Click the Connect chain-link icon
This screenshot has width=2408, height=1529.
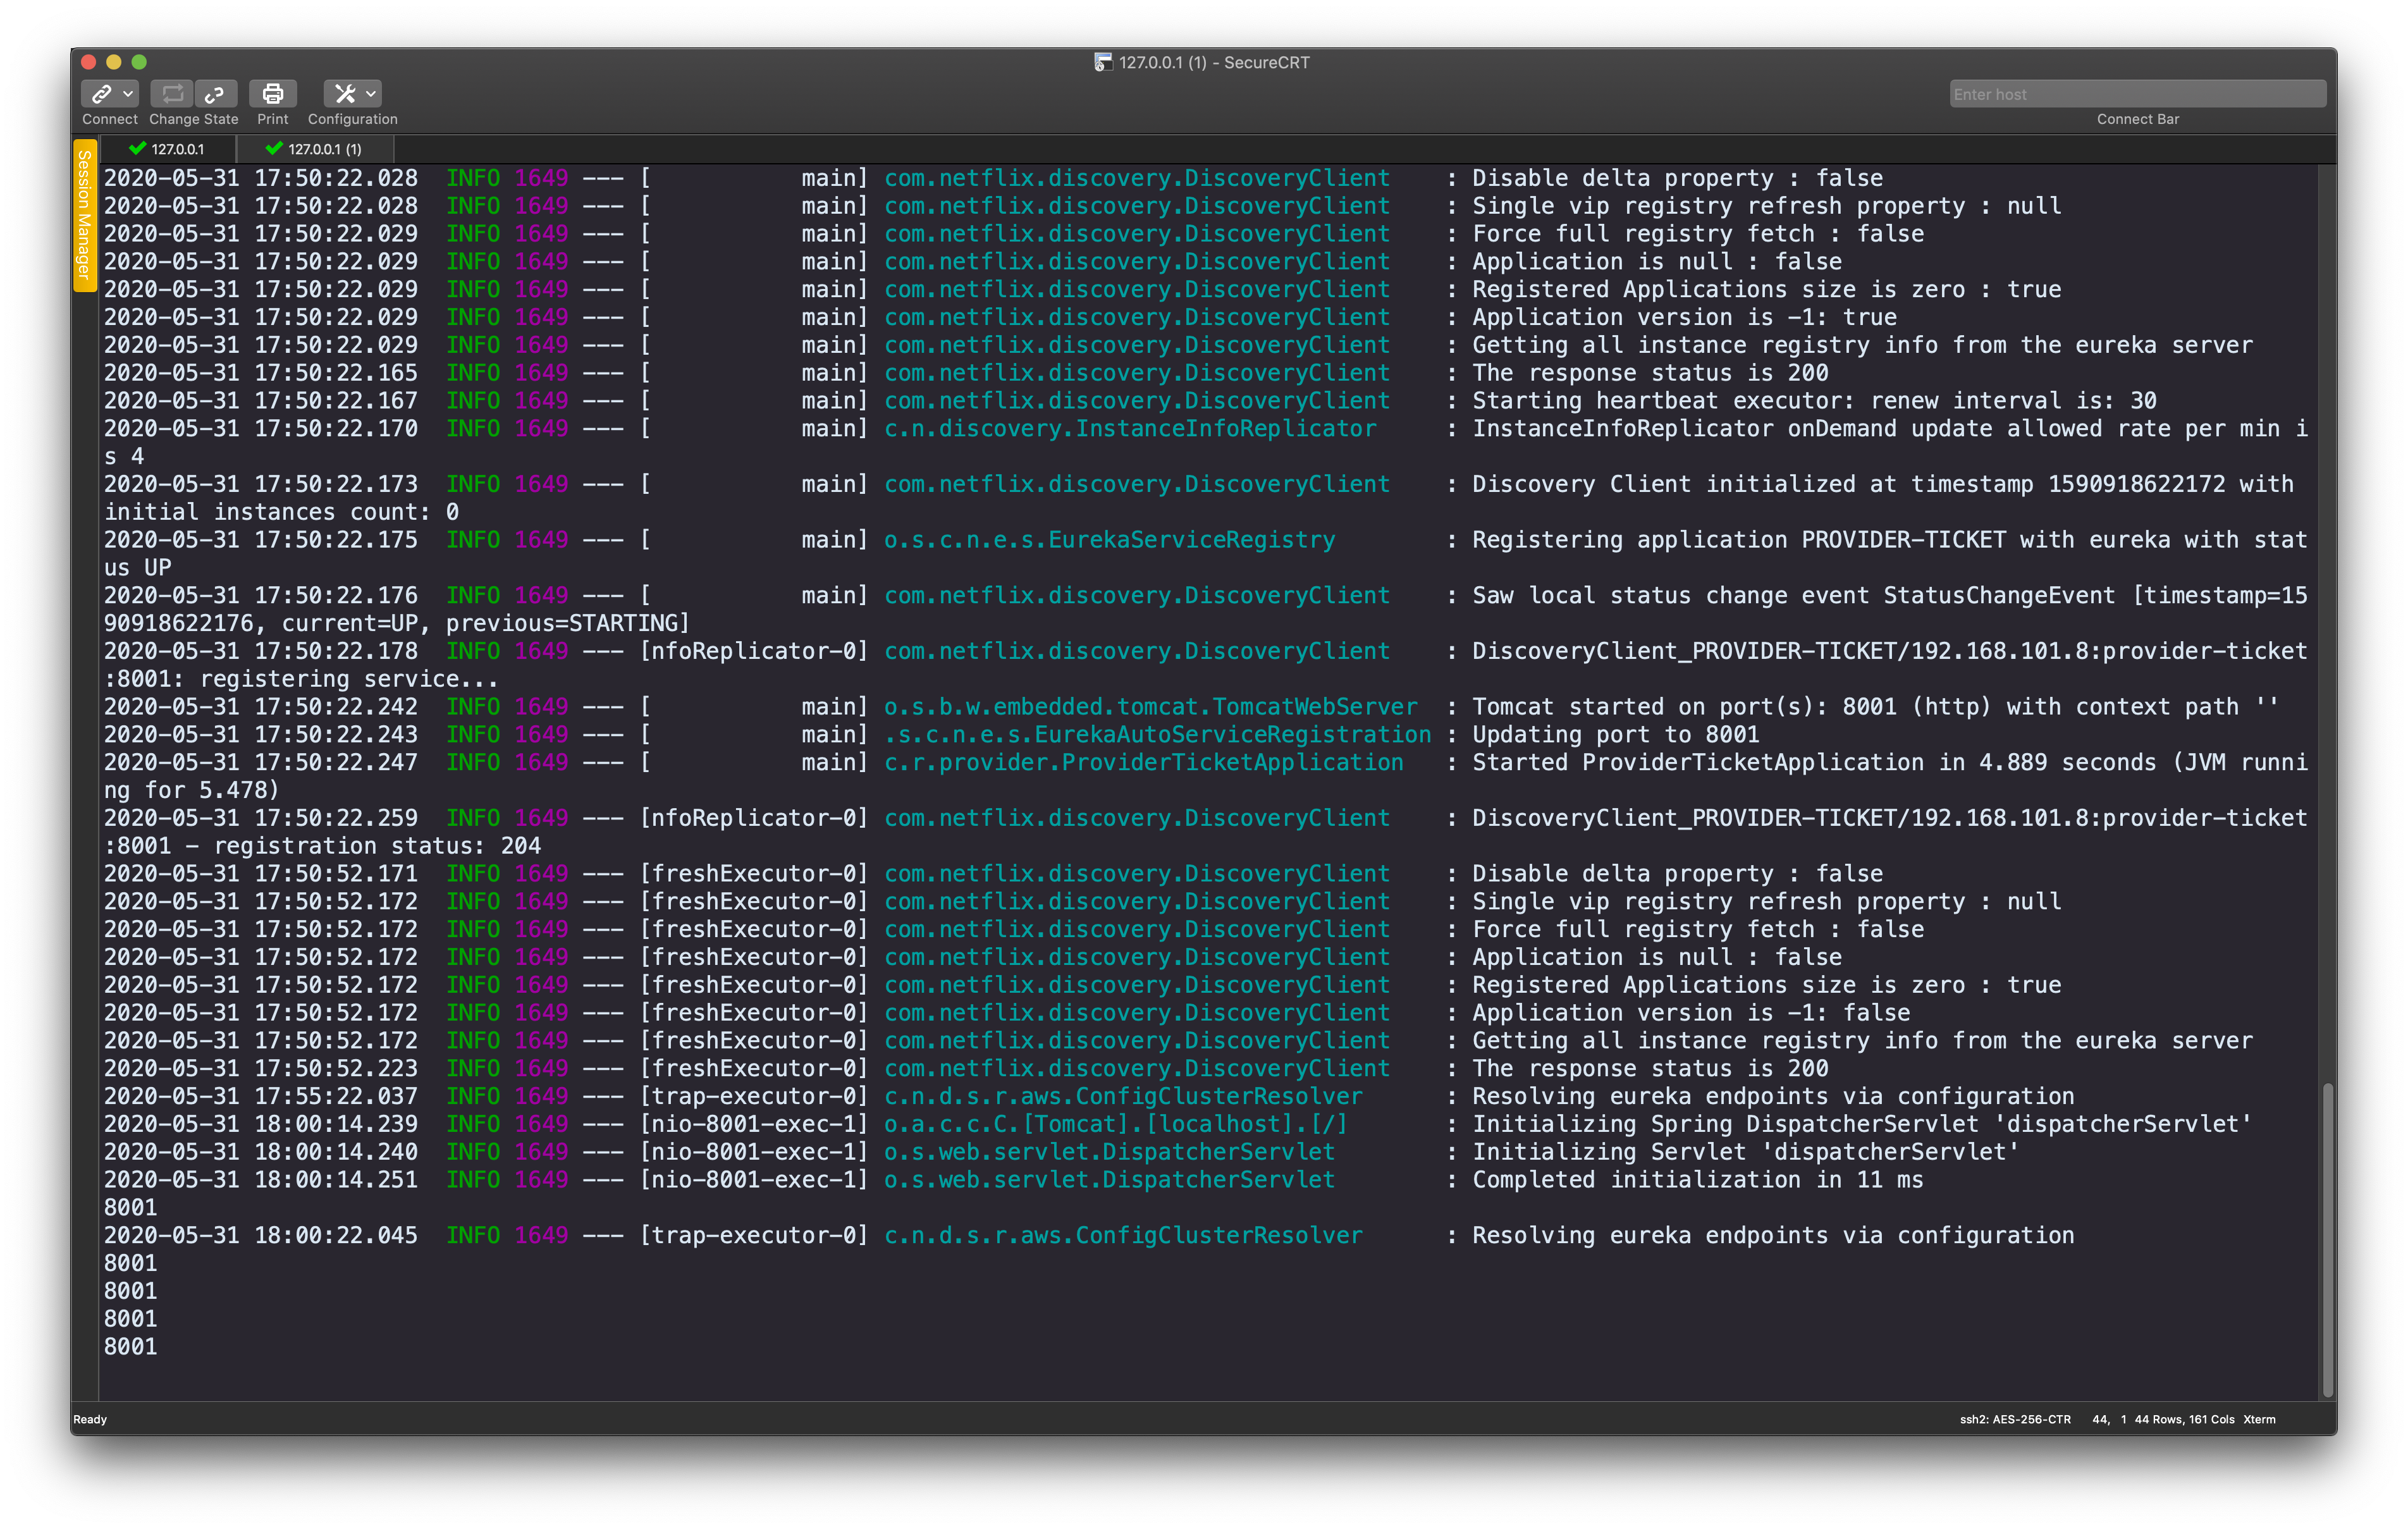coord(101,94)
